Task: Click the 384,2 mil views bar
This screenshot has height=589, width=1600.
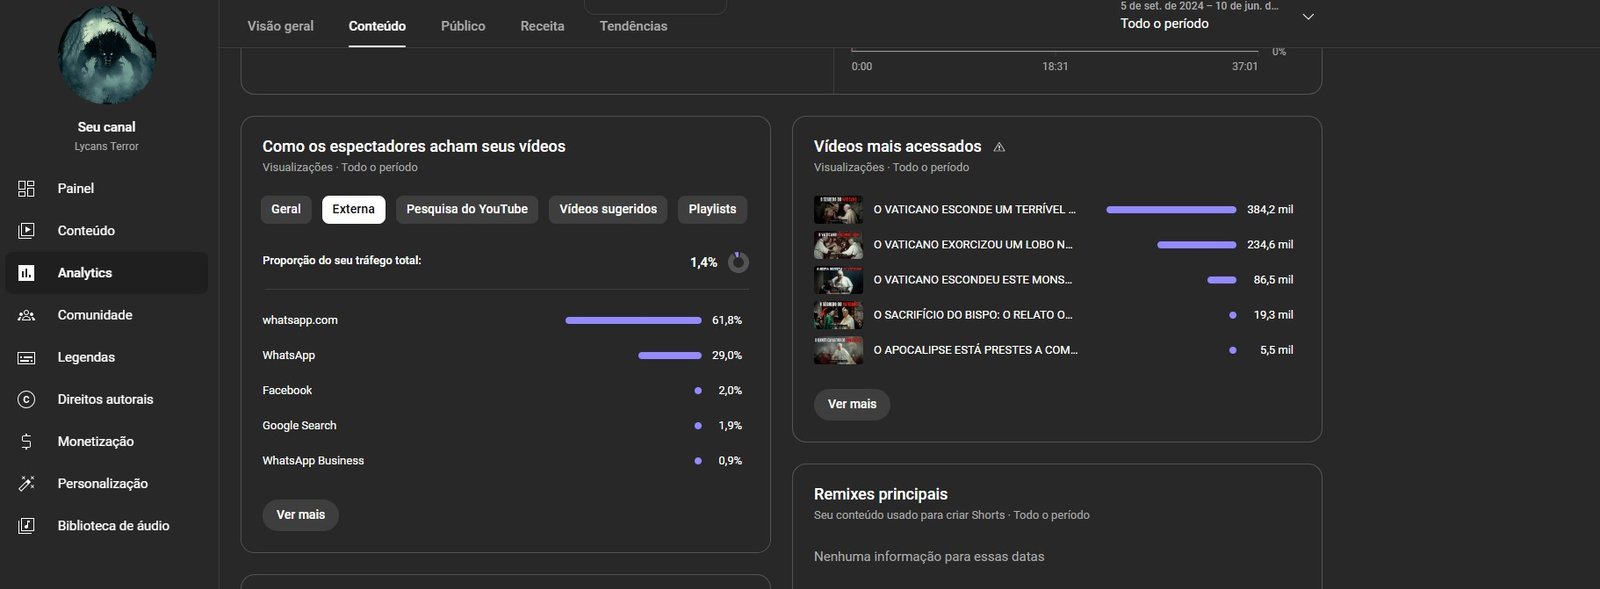Action: tap(1171, 209)
